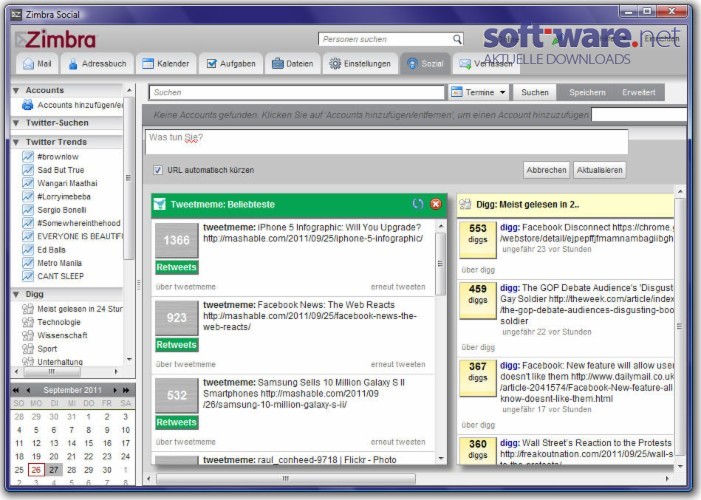The height and width of the screenshot is (500, 701).
Task: Open the mashable iPhone 5 infographic link
Action: pyautogui.click(x=313, y=238)
